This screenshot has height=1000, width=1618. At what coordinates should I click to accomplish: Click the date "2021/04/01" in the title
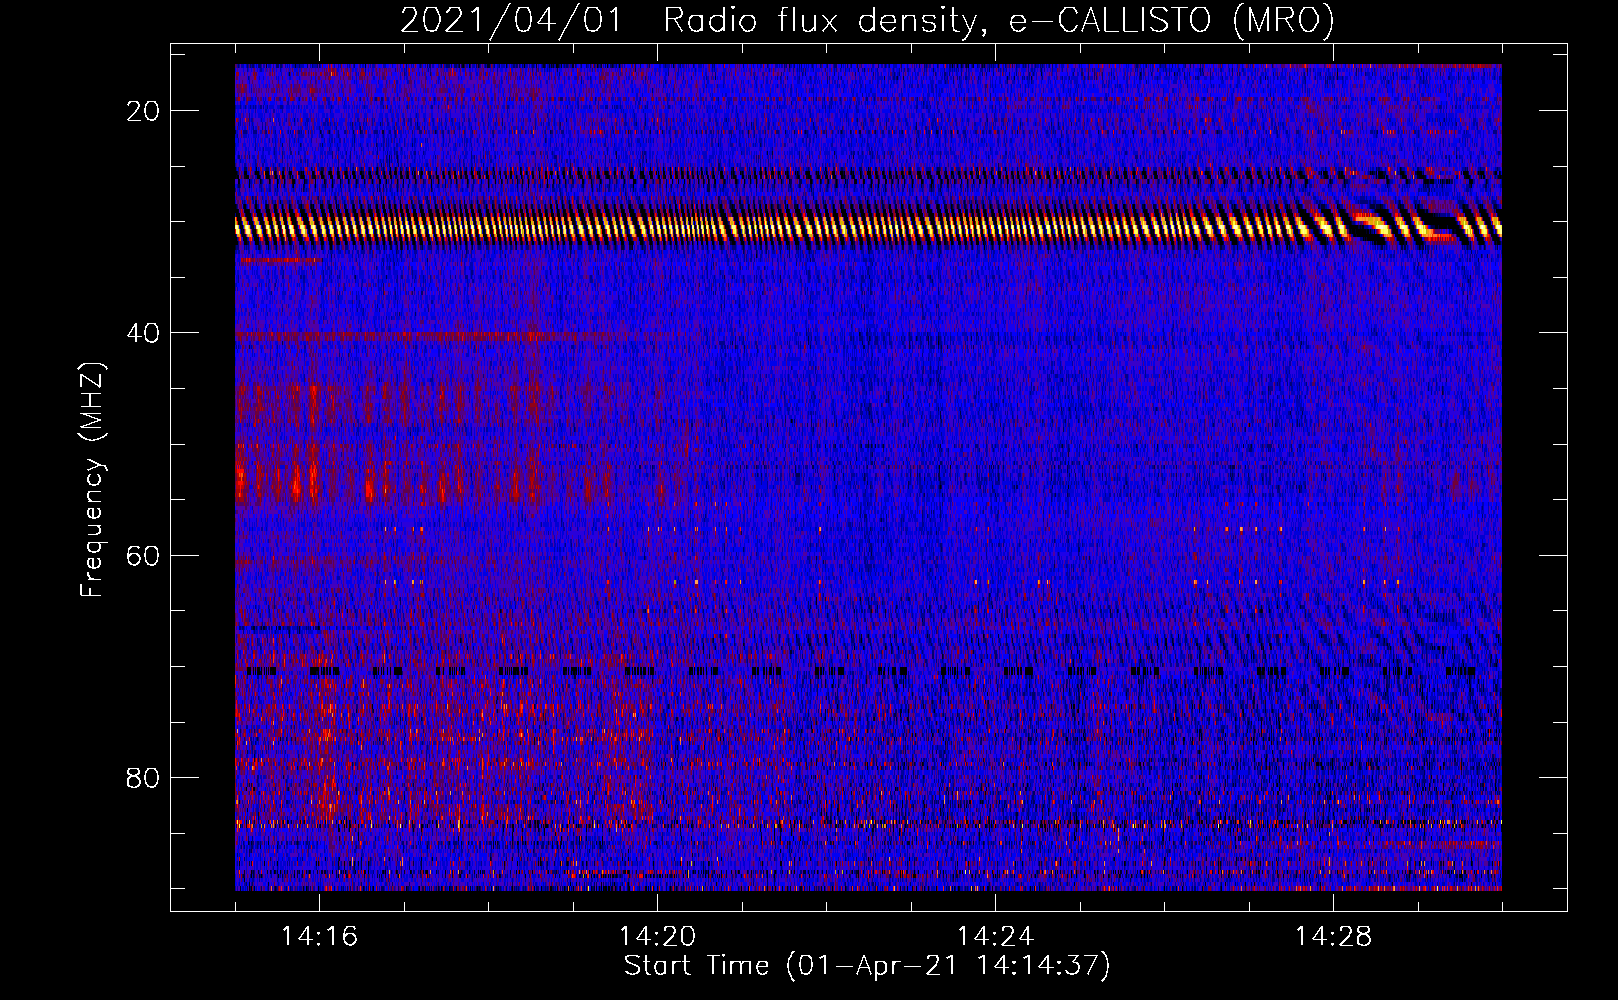[x=511, y=21]
